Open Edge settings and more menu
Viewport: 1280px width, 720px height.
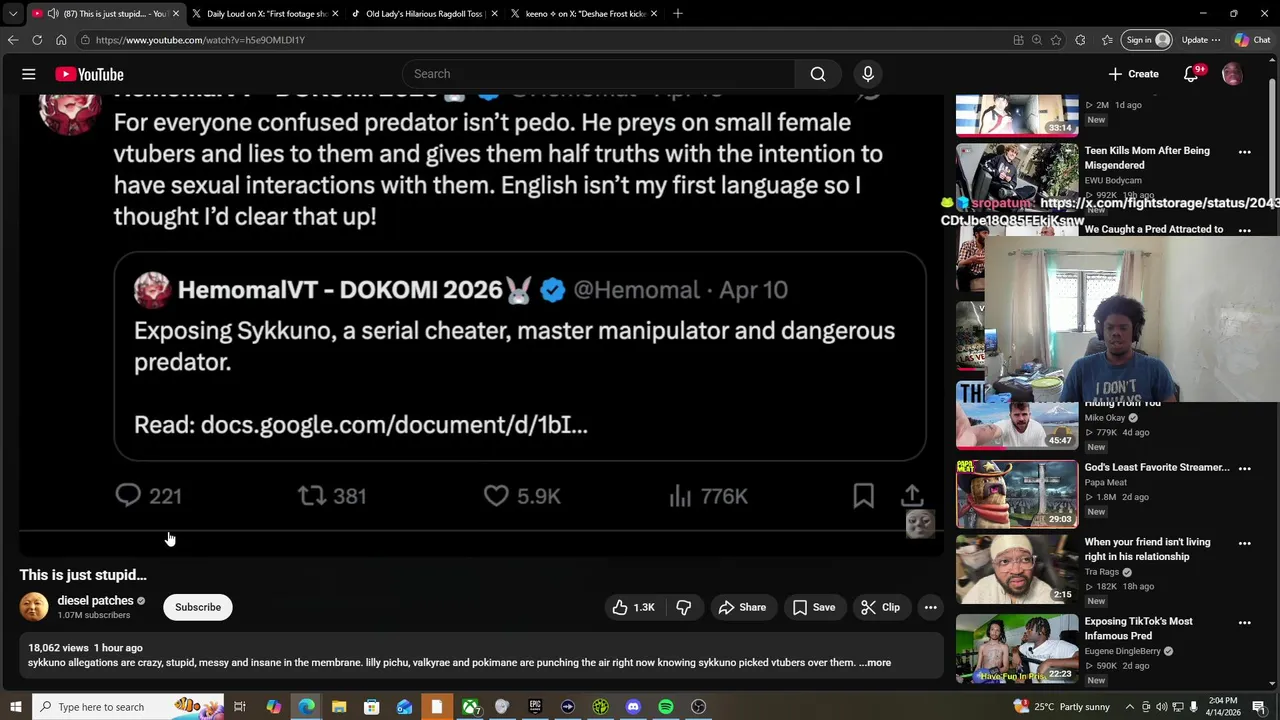coord(1216,40)
